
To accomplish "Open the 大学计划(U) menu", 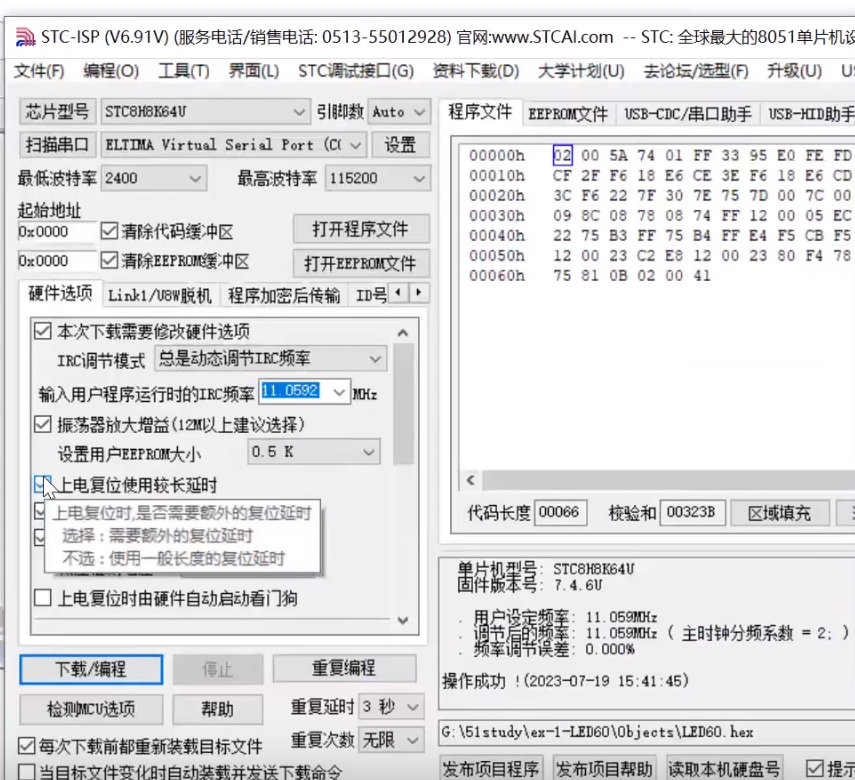I will (581, 71).
